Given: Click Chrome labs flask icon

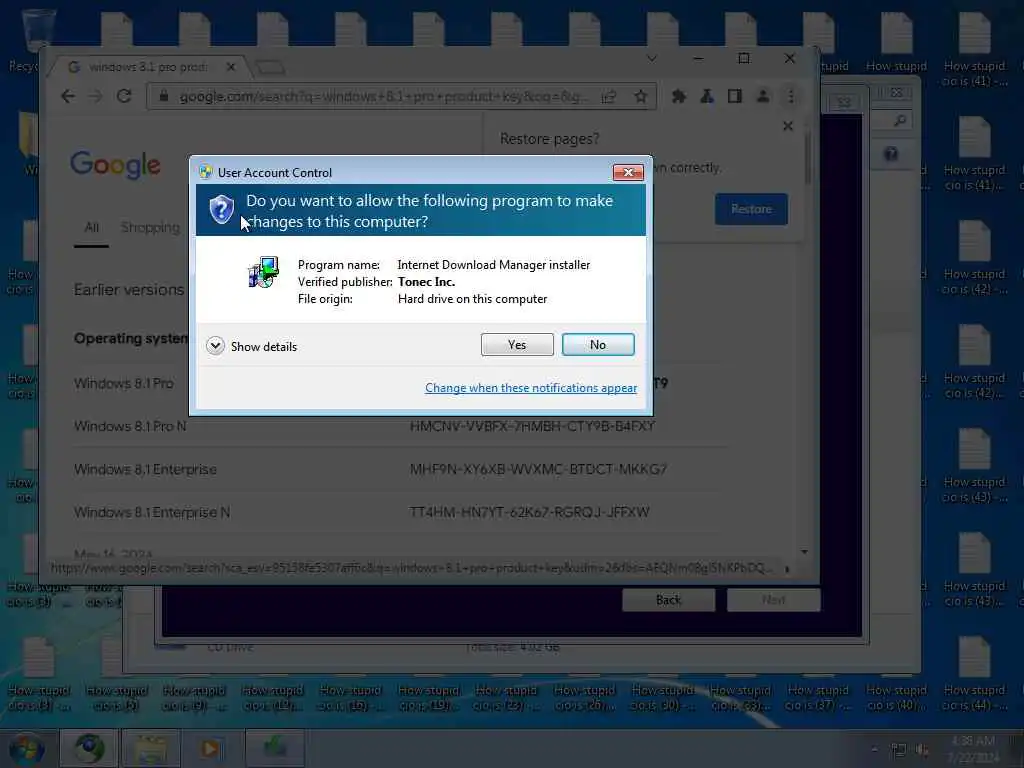Looking at the screenshot, I should point(707,97).
